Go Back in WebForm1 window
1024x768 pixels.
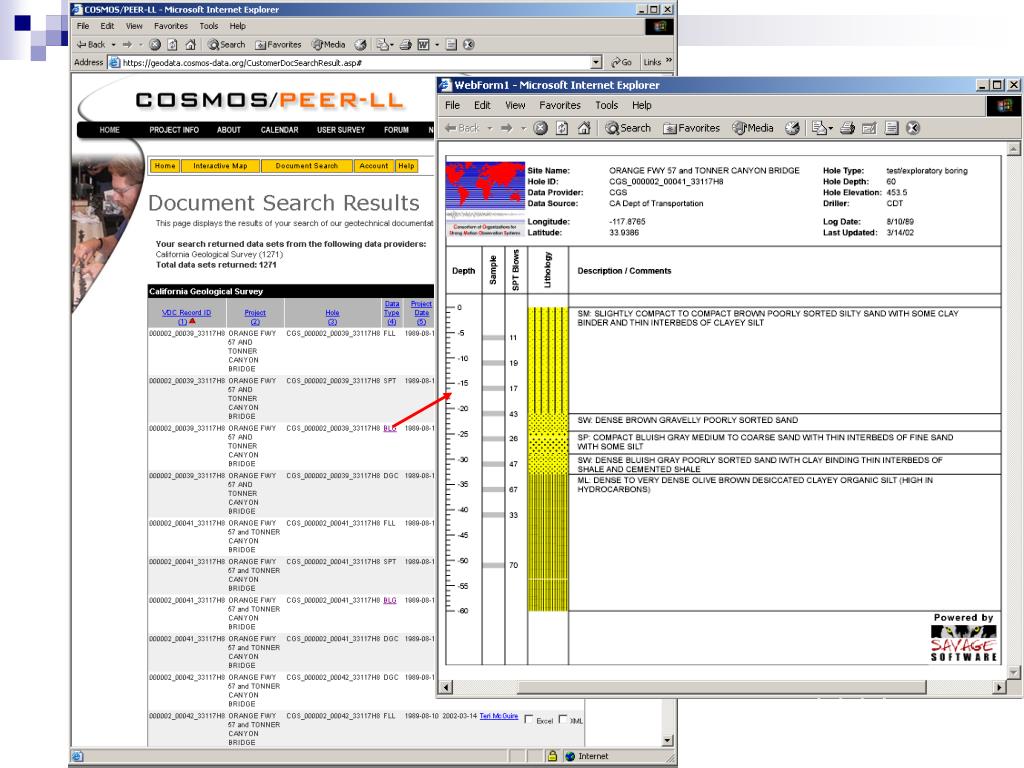coord(462,128)
